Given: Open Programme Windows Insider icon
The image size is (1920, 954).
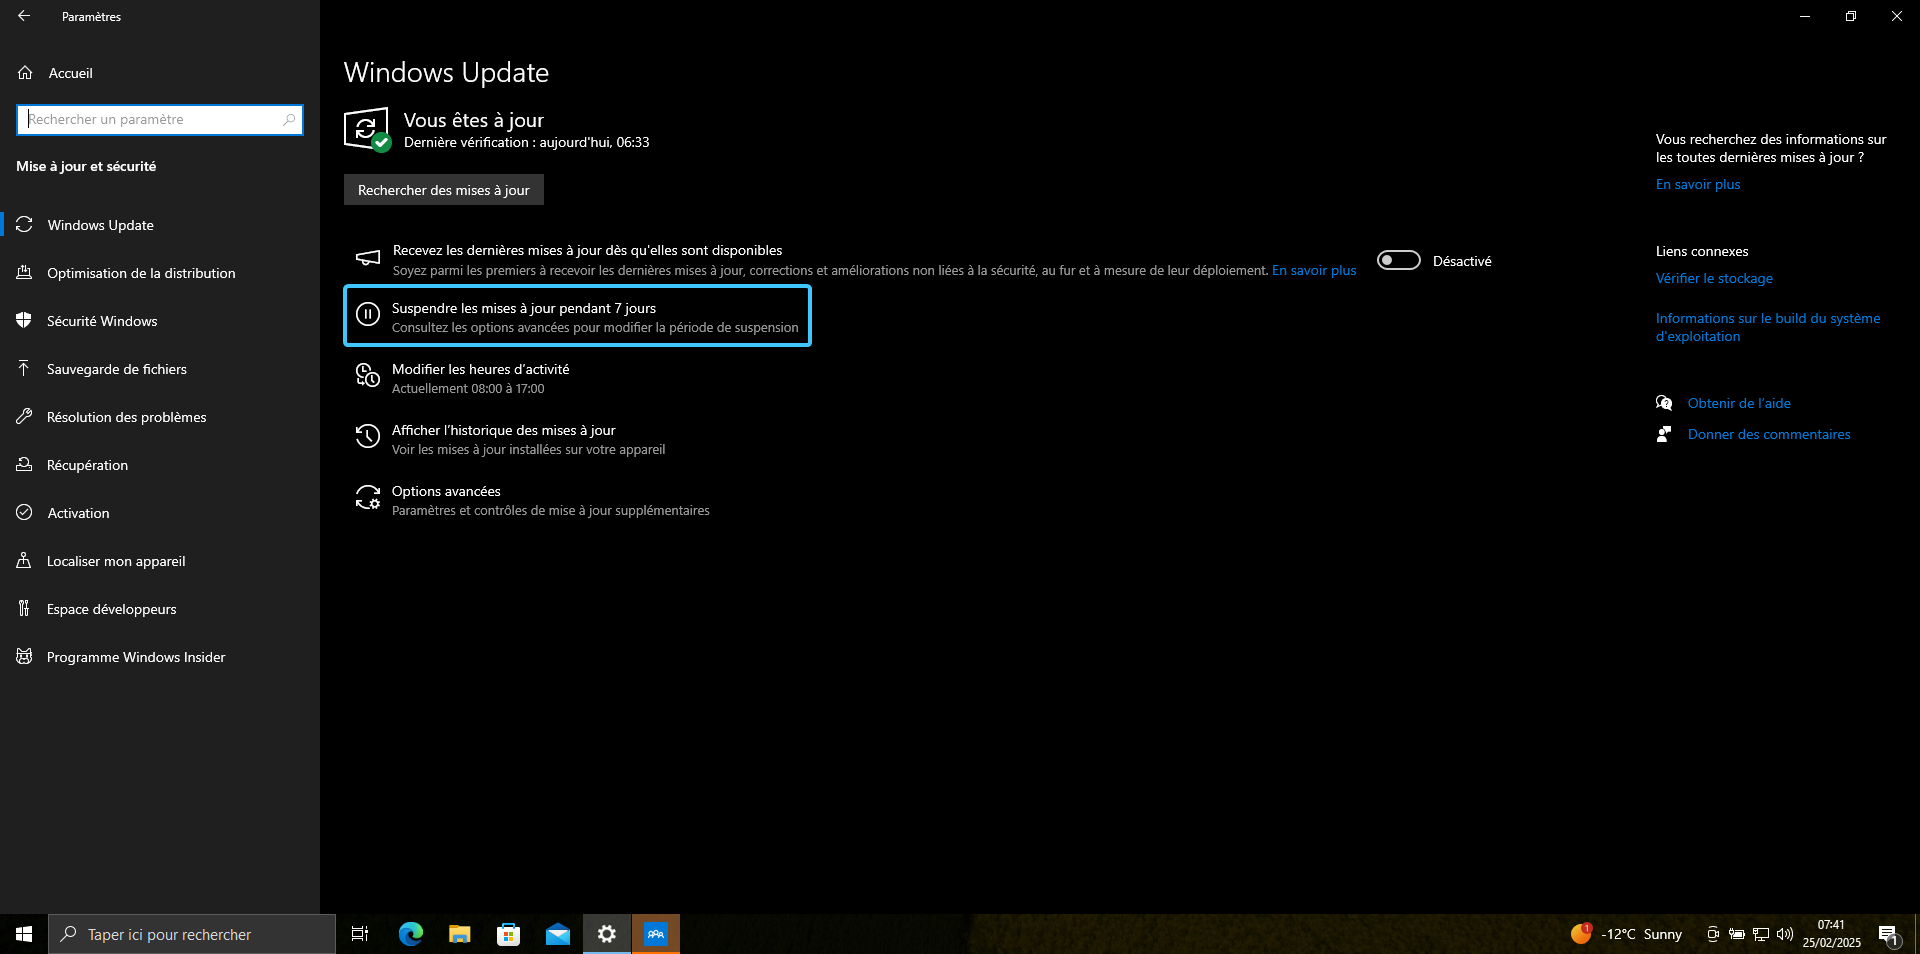Looking at the screenshot, I should click(x=25, y=657).
